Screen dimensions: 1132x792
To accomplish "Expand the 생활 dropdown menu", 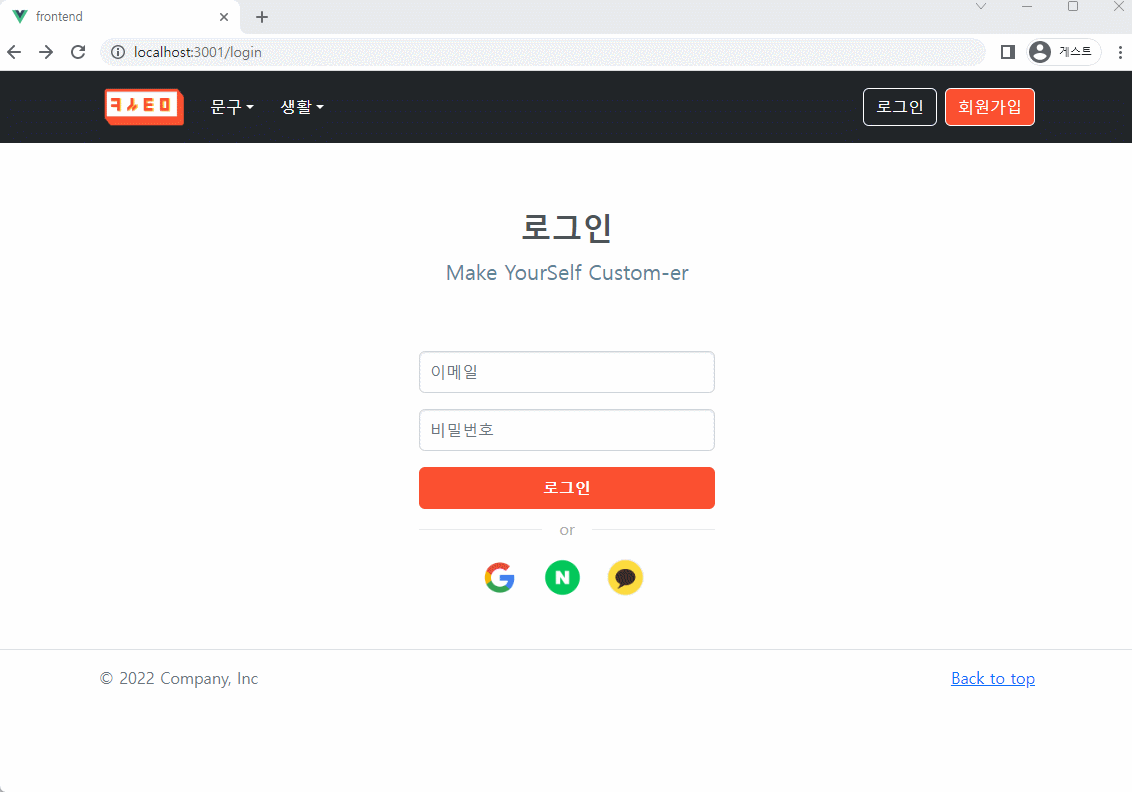I will tap(302, 107).
